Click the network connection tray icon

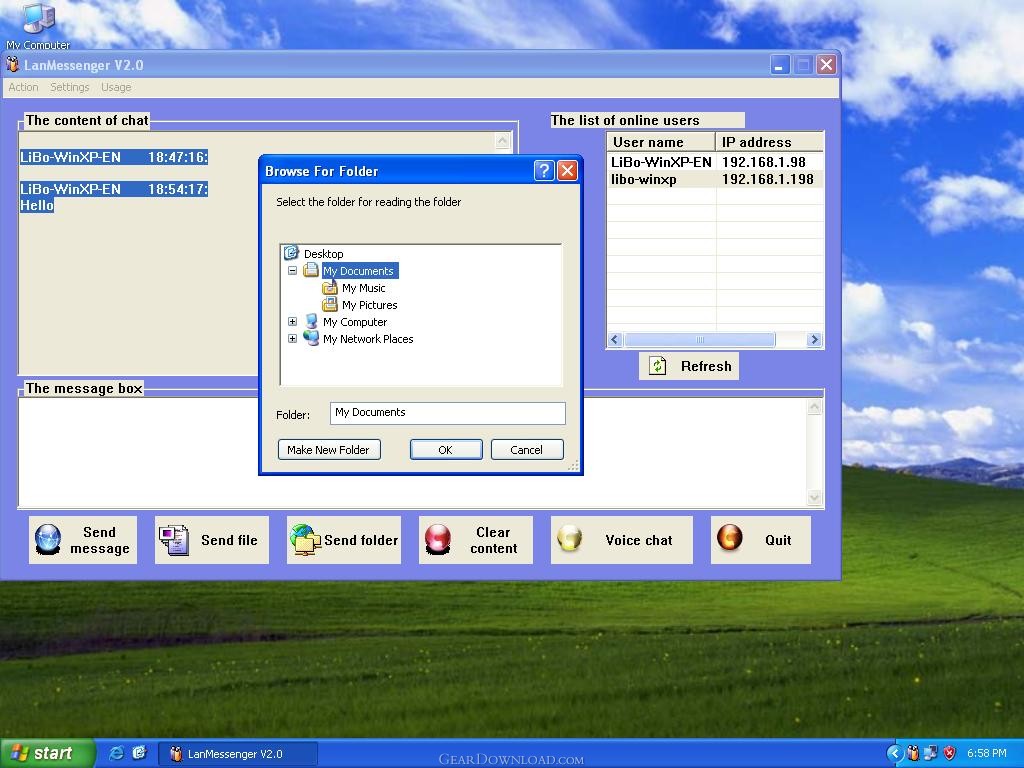931,753
